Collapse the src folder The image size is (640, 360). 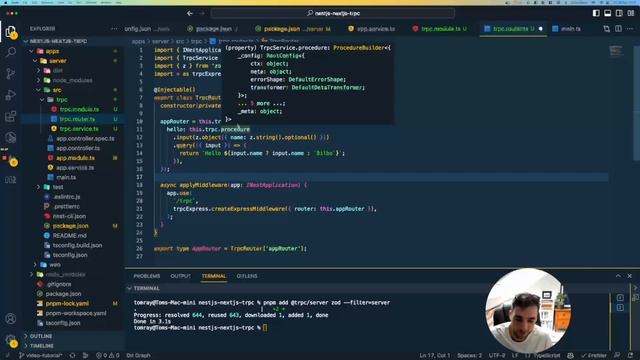[x=38, y=90]
